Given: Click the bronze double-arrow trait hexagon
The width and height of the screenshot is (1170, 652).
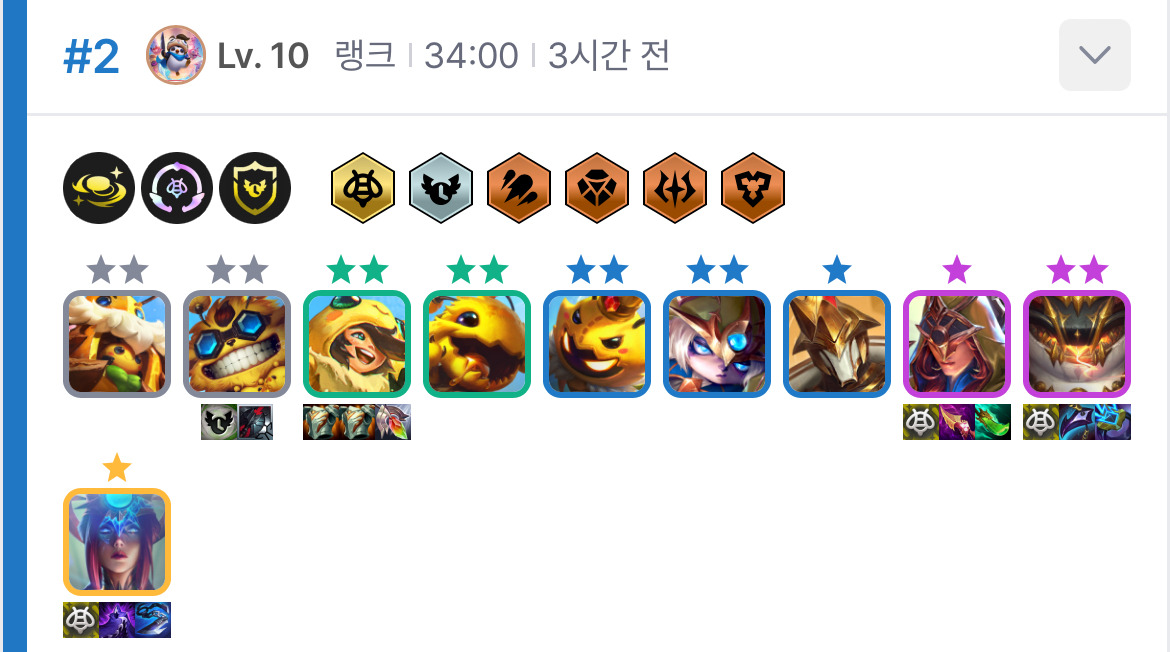Looking at the screenshot, I should pos(675,188).
